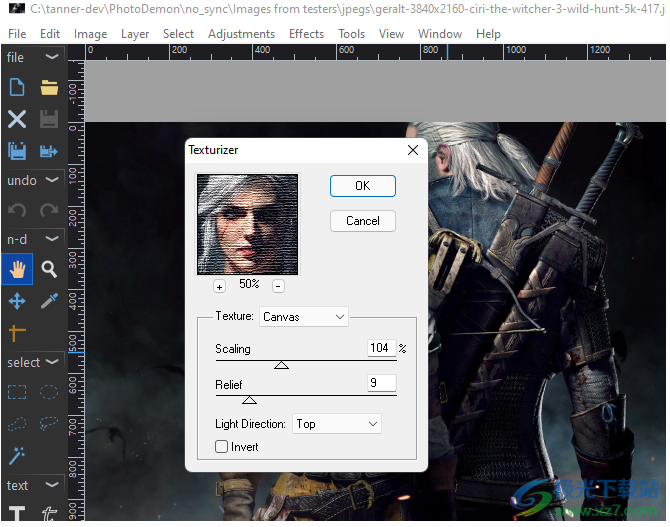Open the View menu

391,34
